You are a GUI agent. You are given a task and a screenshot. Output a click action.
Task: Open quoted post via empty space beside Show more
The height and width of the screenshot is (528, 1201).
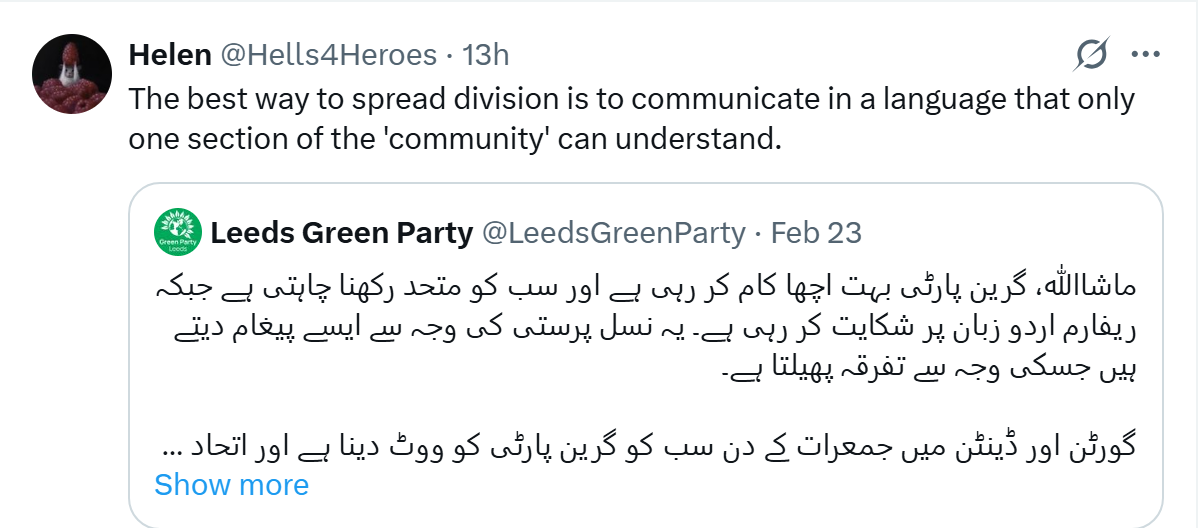pos(700,485)
